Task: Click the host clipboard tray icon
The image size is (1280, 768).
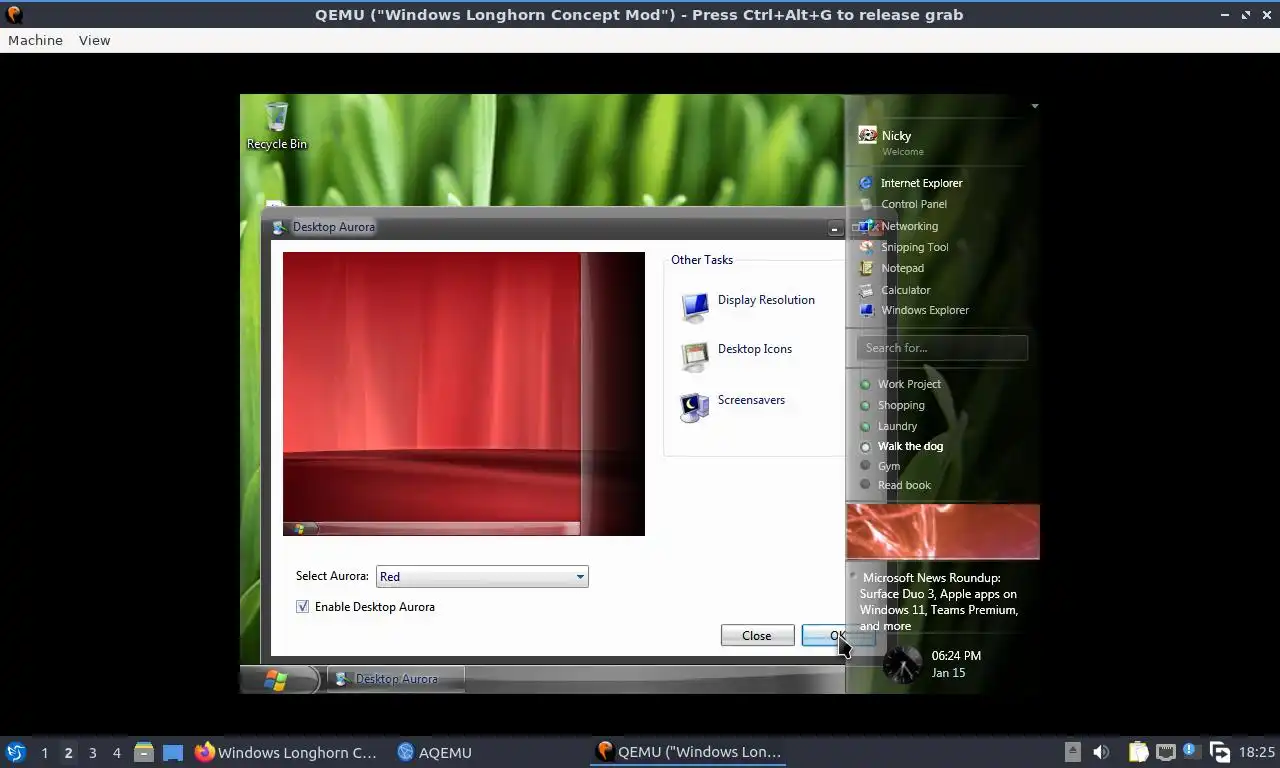Action: (1138, 752)
